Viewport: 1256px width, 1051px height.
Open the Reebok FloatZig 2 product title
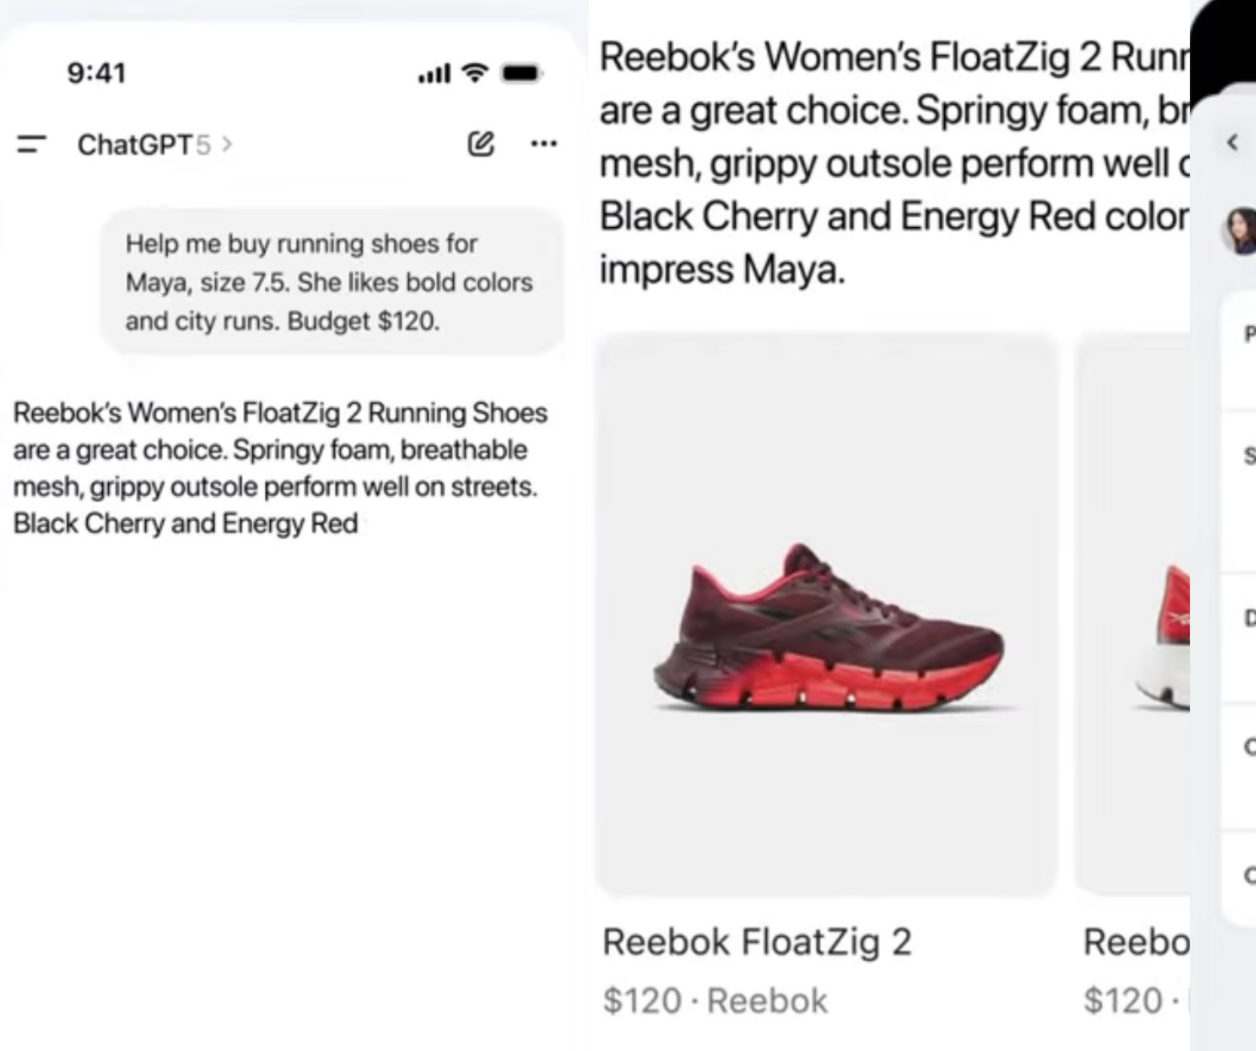[756, 942]
